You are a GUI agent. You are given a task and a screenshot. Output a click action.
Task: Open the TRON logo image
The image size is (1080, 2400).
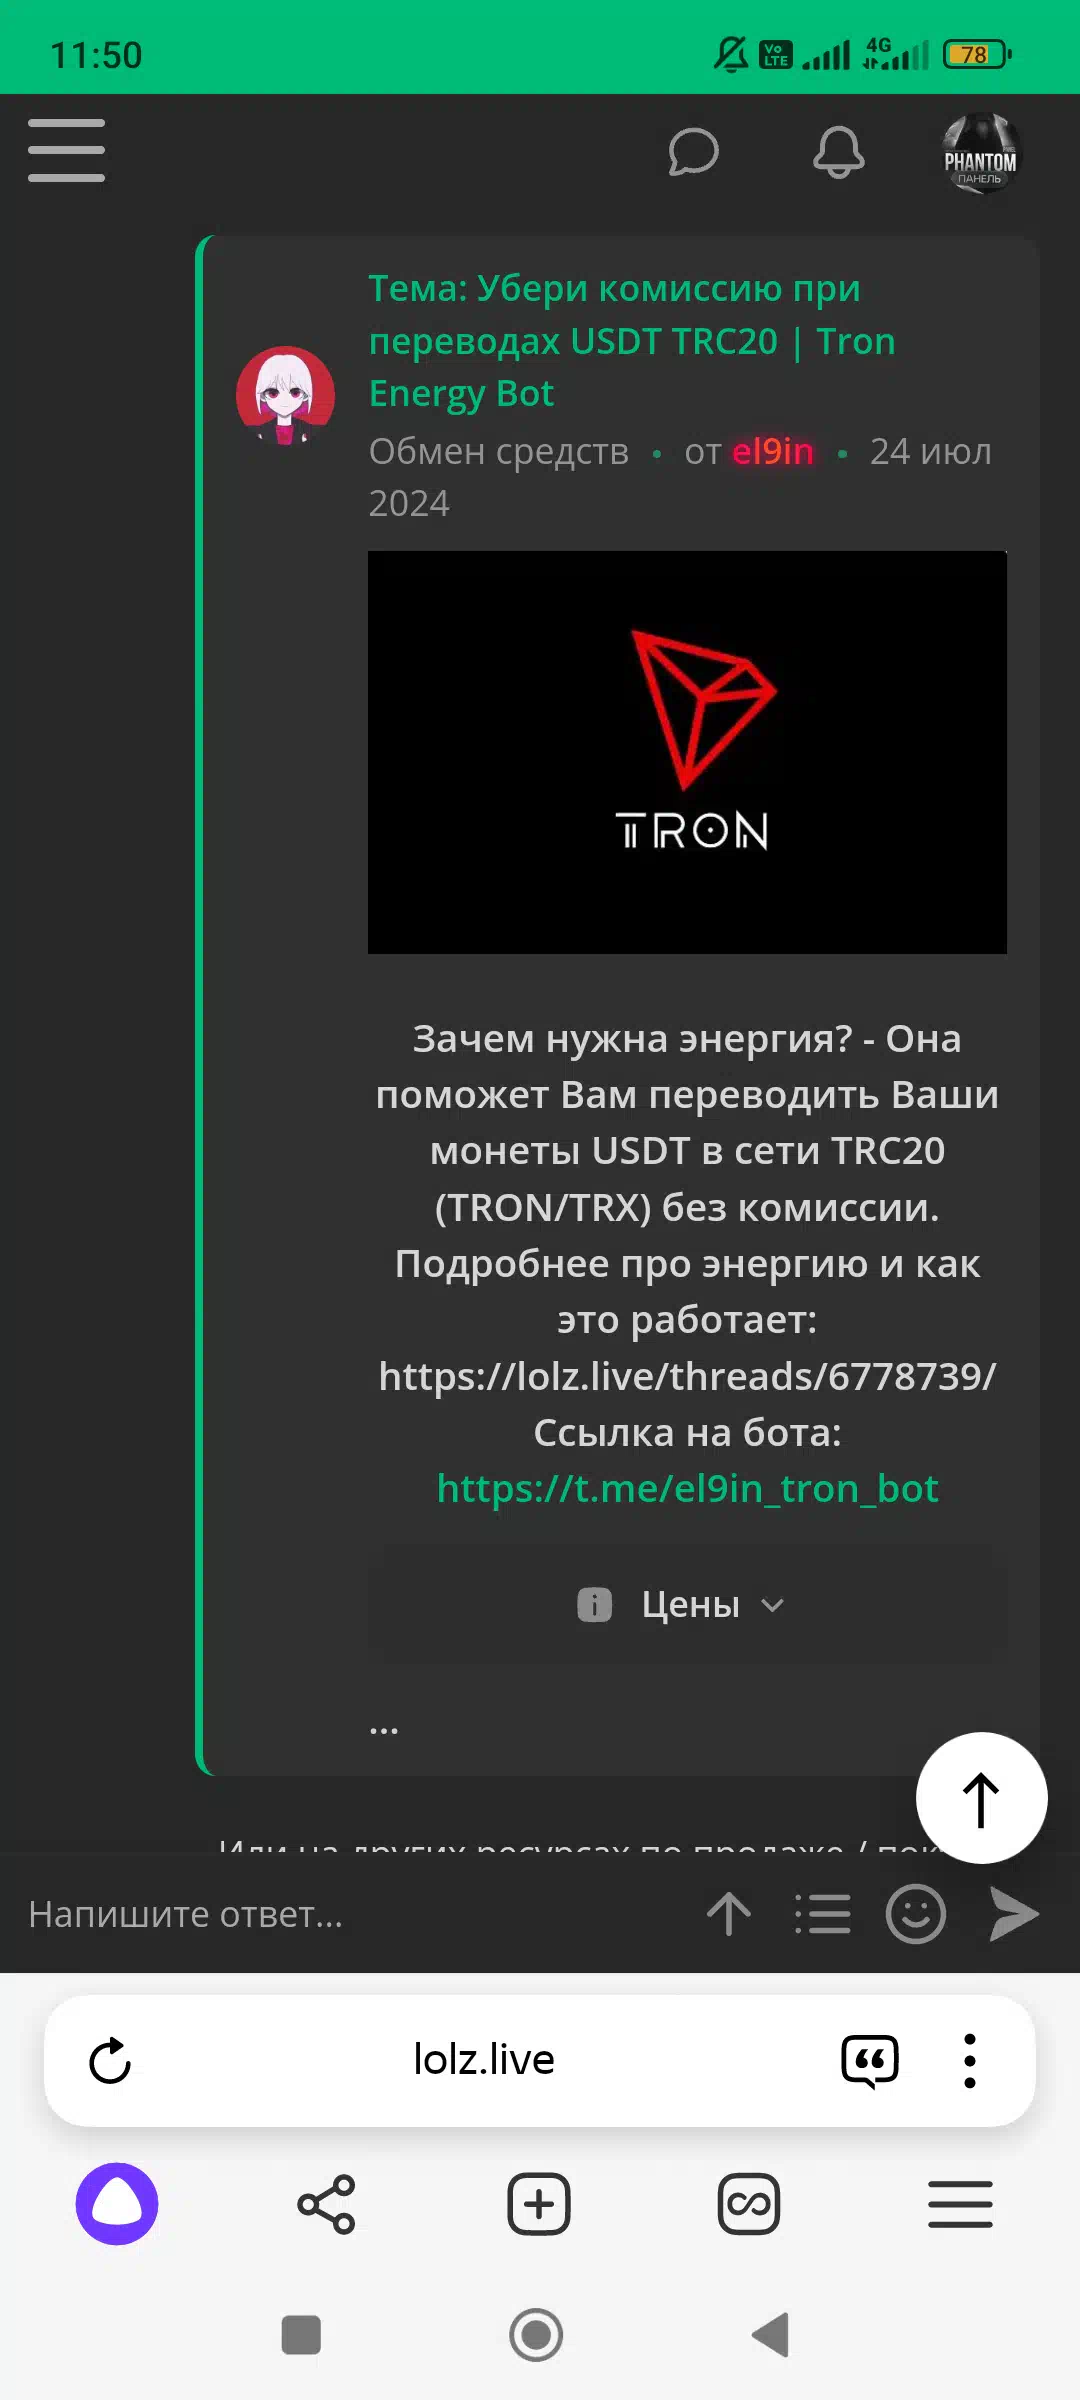point(687,752)
